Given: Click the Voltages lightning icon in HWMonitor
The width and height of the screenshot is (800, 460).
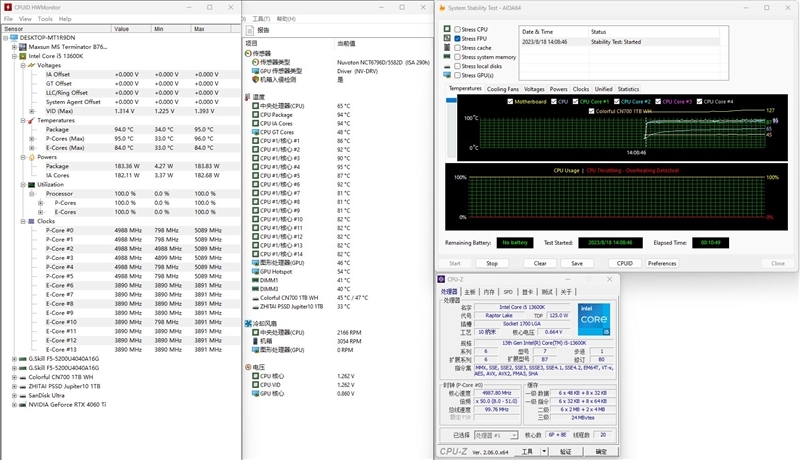Looking at the screenshot, I should coord(31,65).
